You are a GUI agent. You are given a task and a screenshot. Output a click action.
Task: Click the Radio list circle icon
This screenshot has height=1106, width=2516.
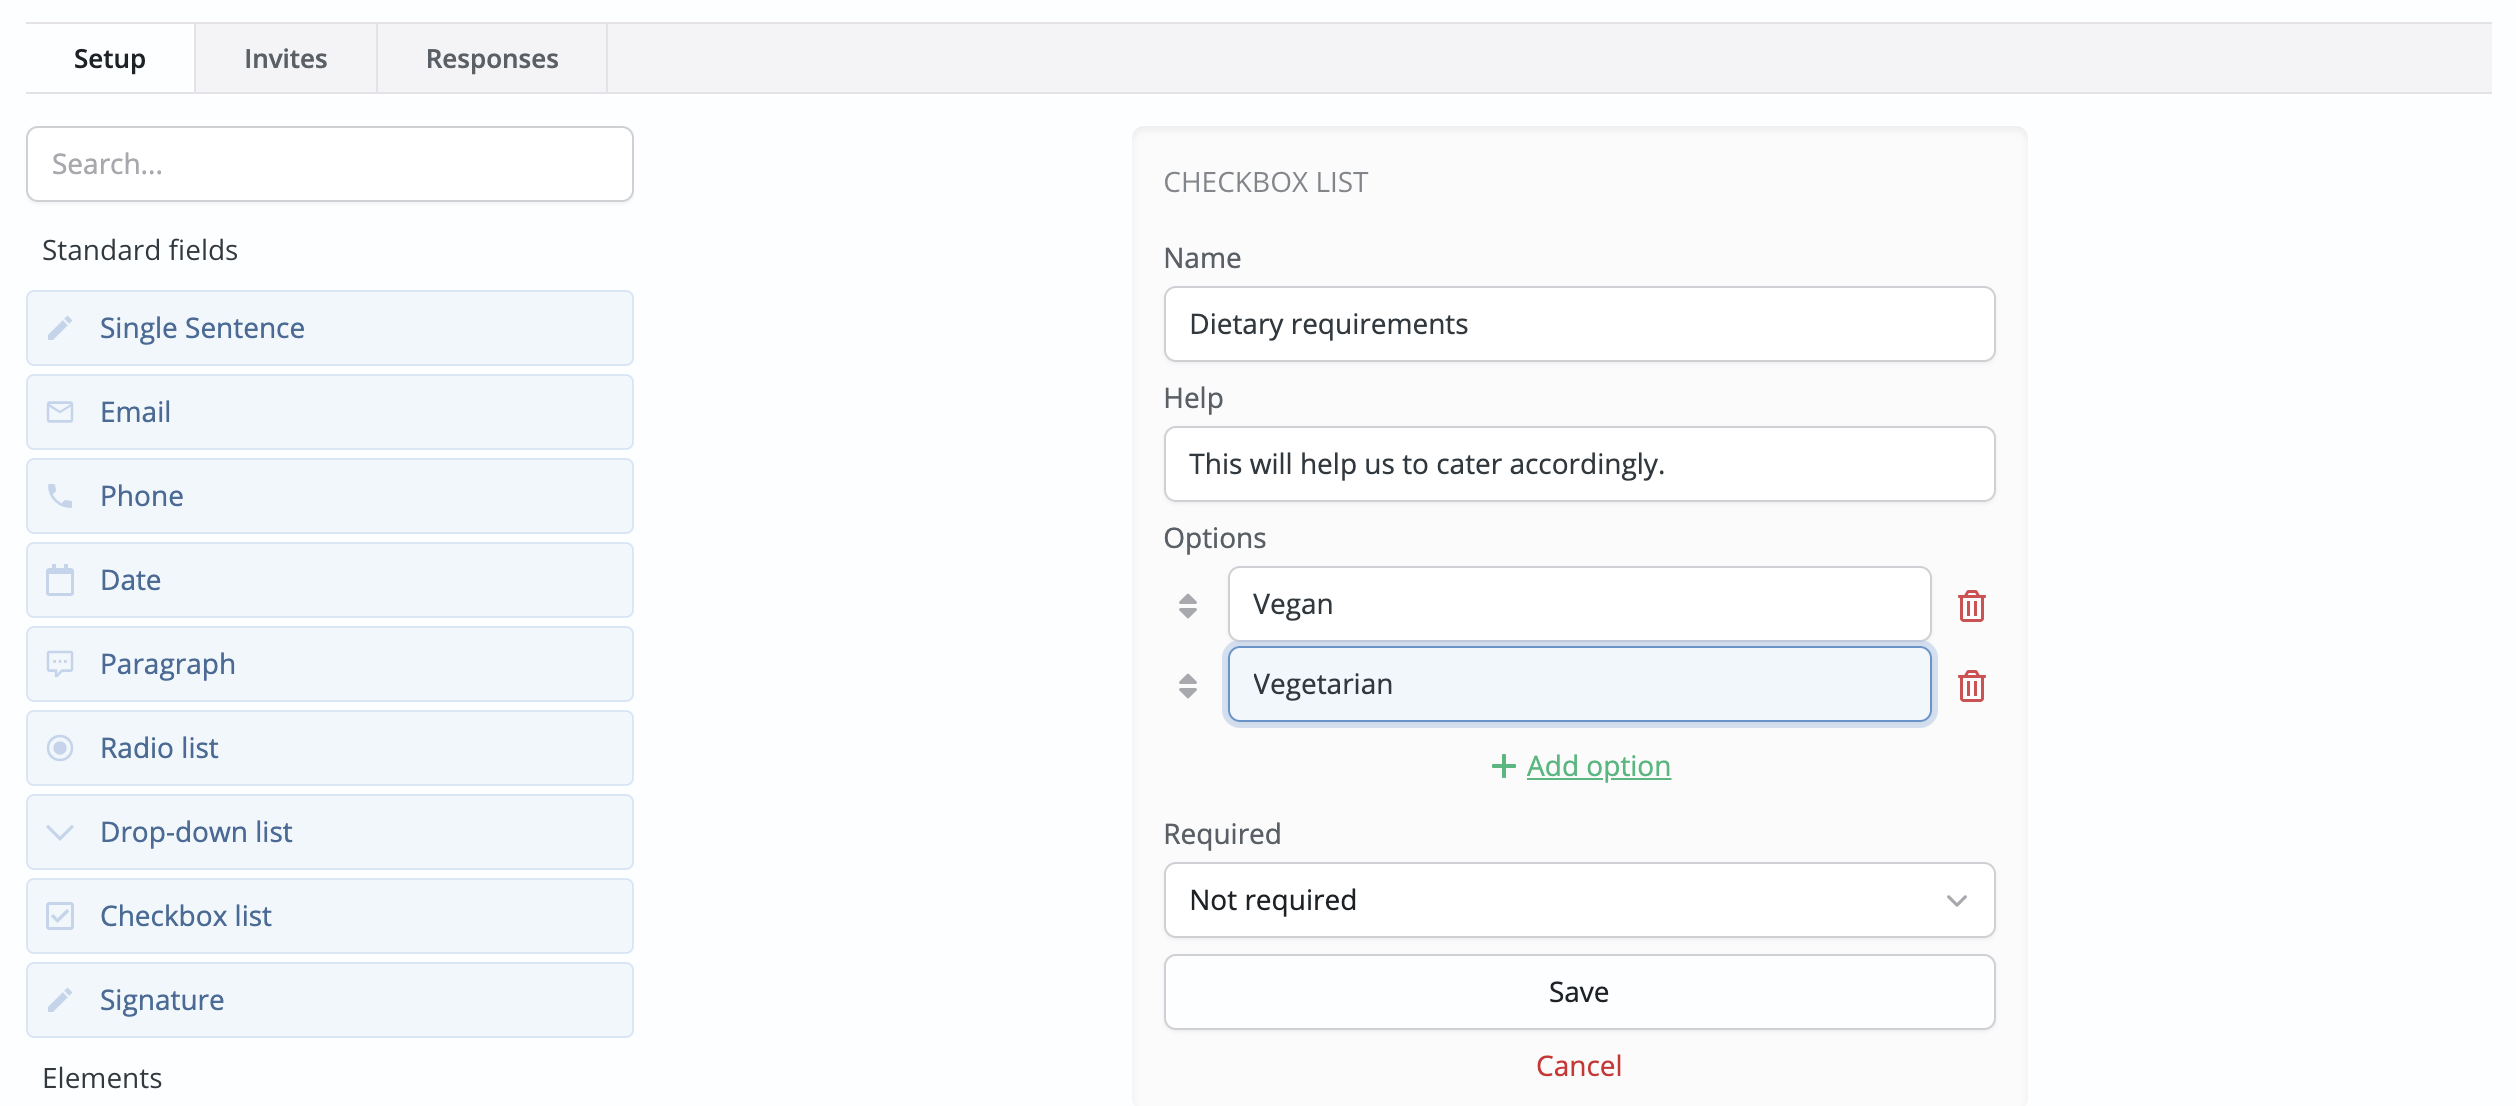[62, 747]
